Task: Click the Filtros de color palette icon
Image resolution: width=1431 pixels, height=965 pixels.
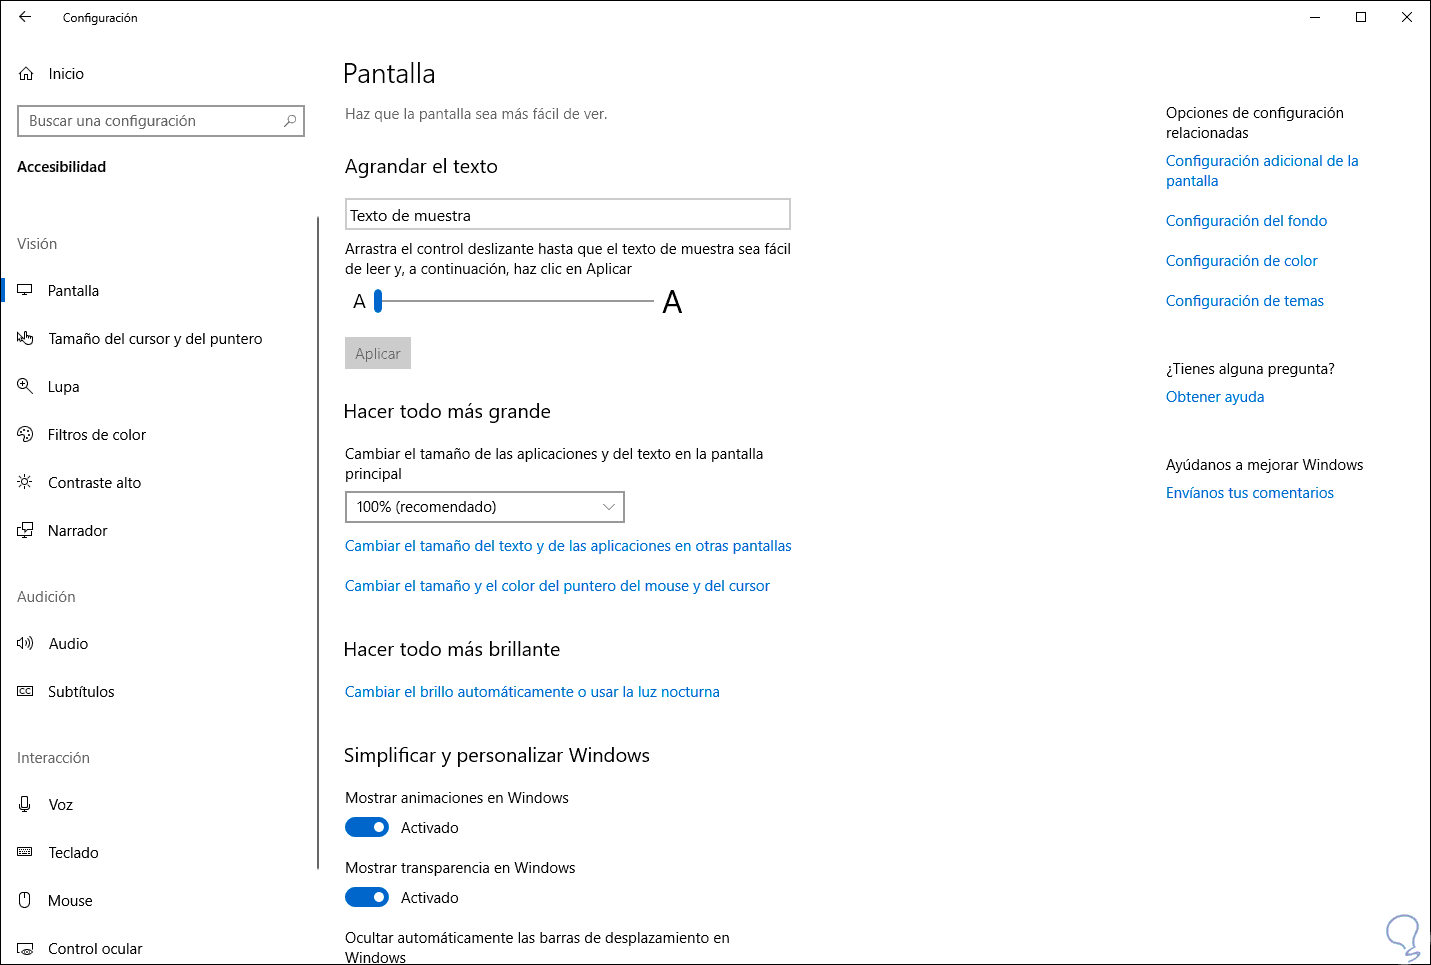Action: 25,434
